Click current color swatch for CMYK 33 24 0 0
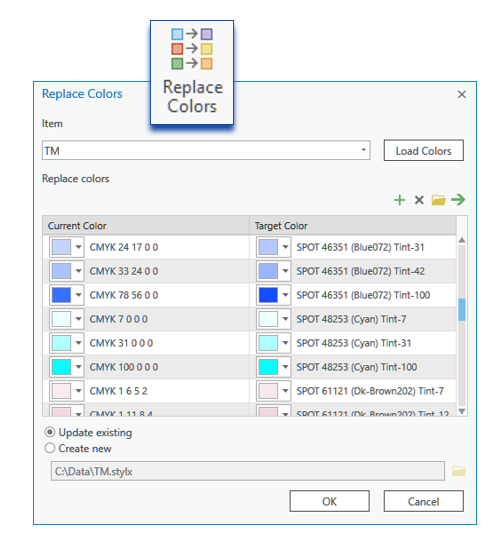The height and width of the screenshot is (542, 503). (x=61, y=271)
